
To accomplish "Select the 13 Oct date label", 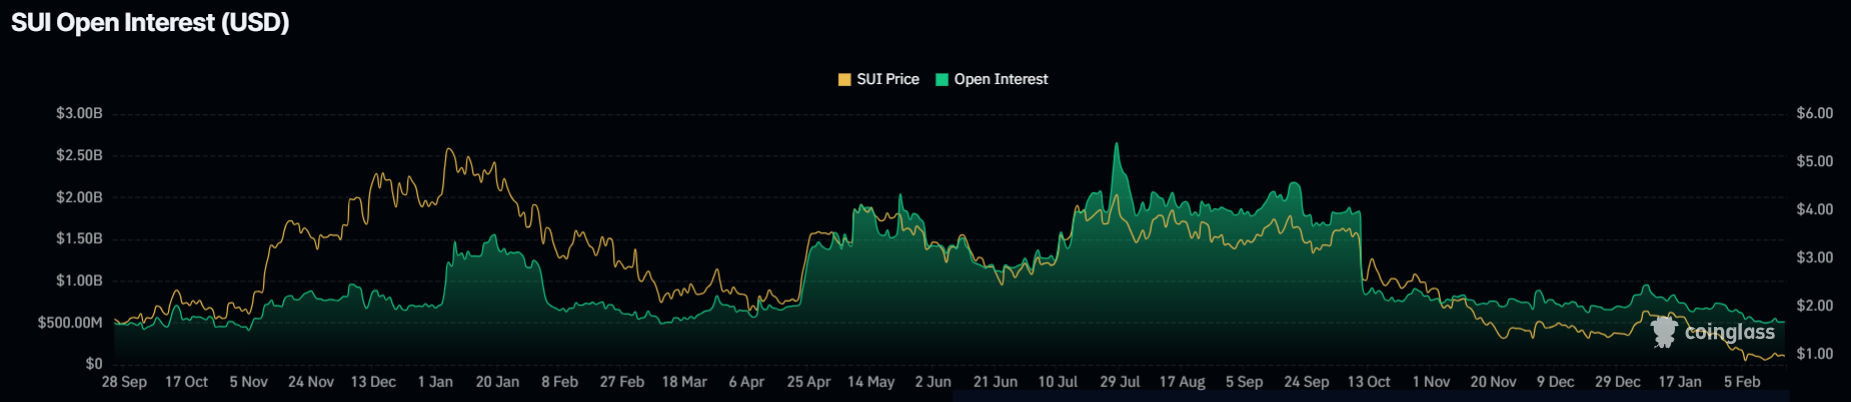I will tap(1368, 382).
